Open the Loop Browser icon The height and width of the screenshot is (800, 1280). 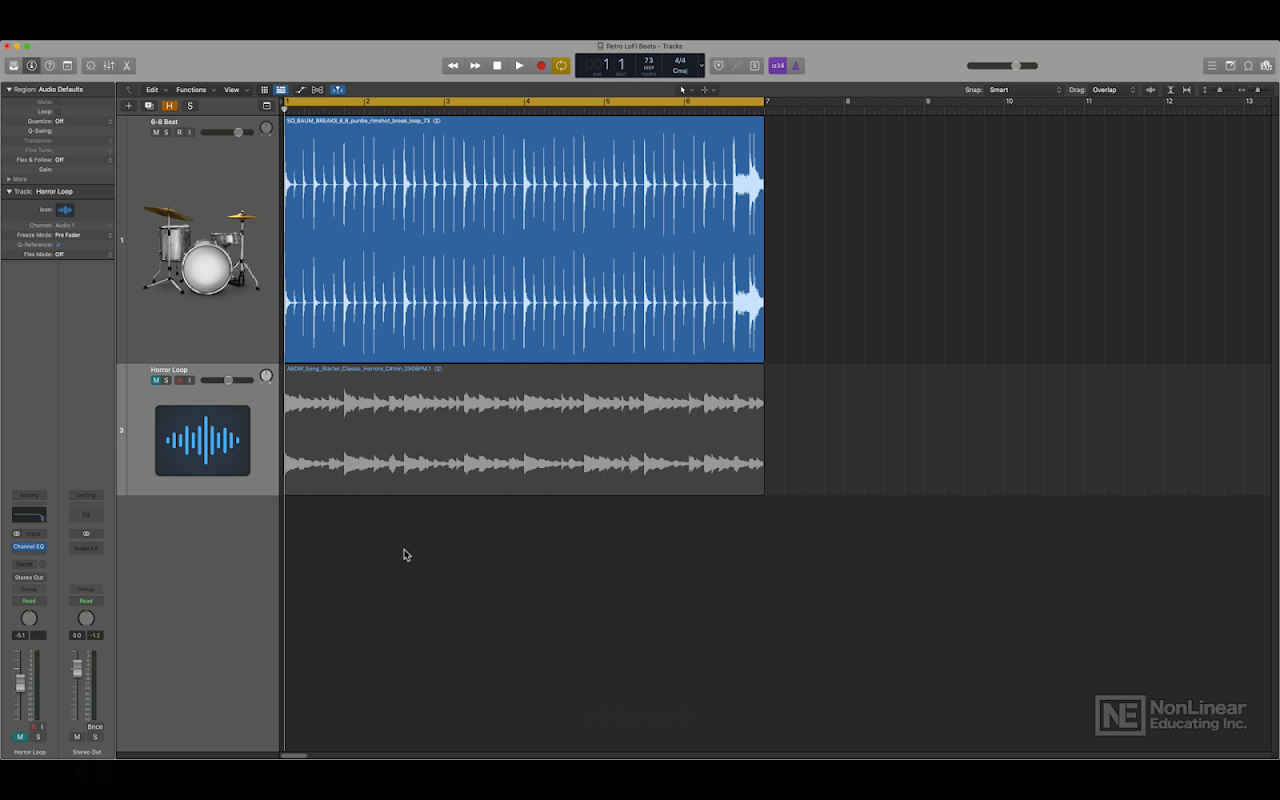click(1248, 66)
